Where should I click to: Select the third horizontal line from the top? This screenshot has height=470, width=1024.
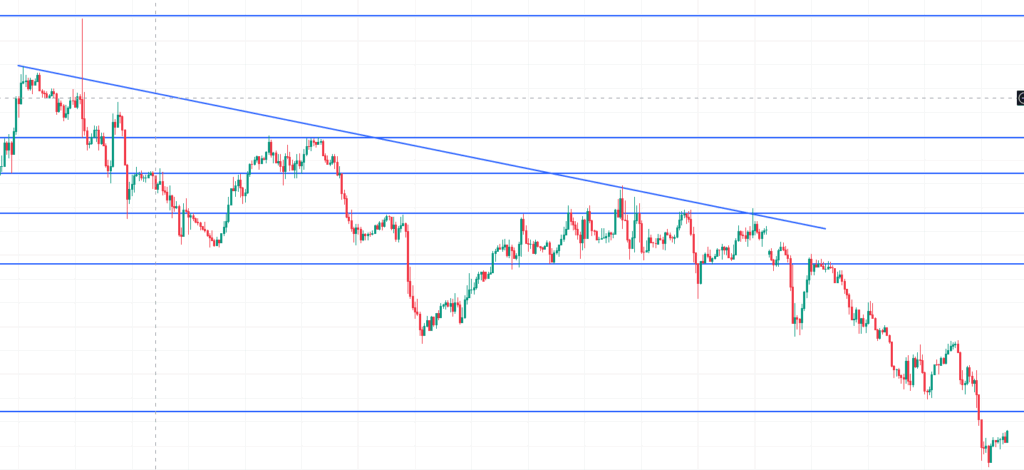[600, 173]
